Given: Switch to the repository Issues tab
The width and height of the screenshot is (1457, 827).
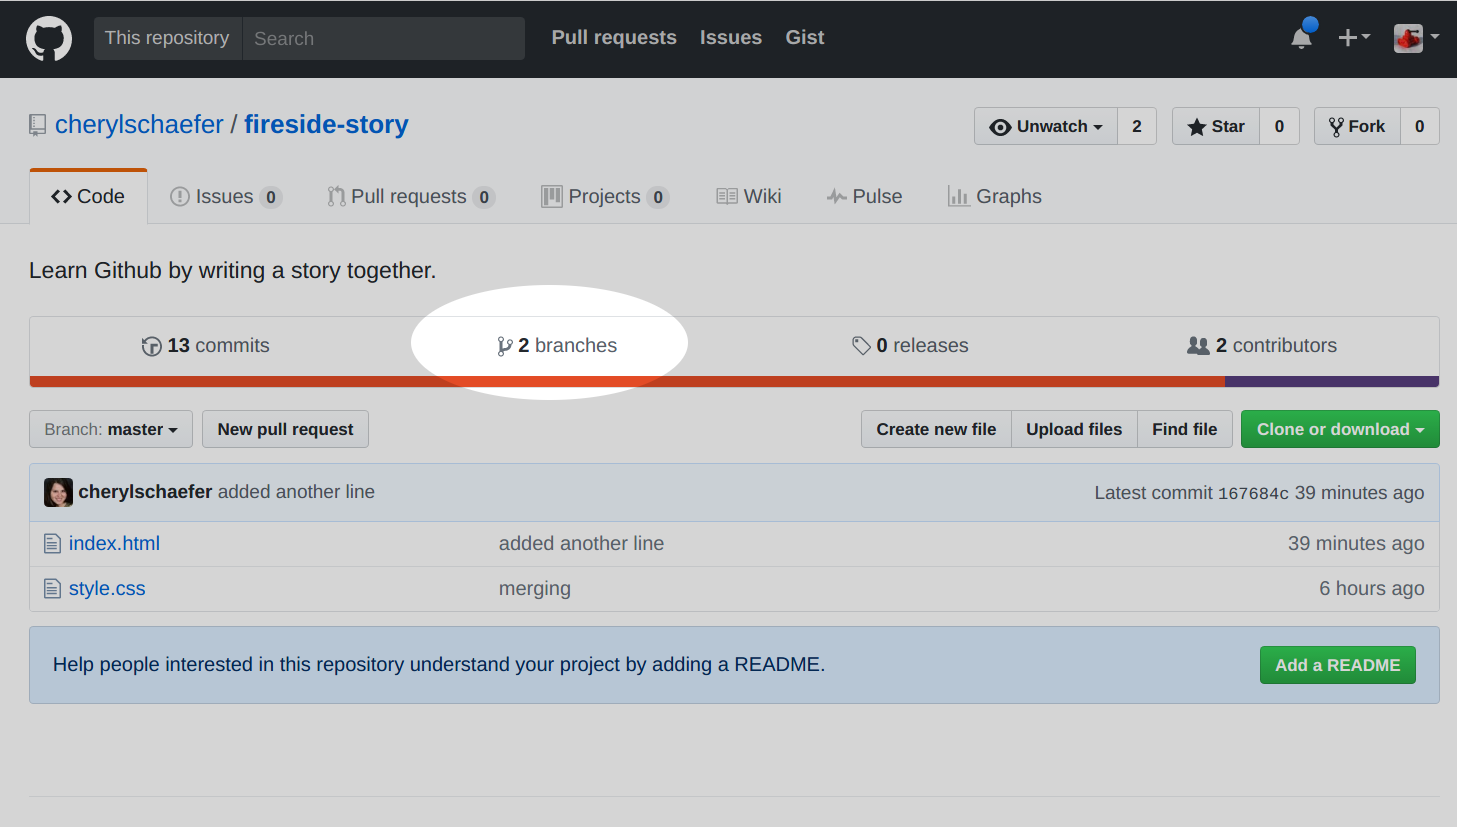Looking at the screenshot, I should coord(226,196).
